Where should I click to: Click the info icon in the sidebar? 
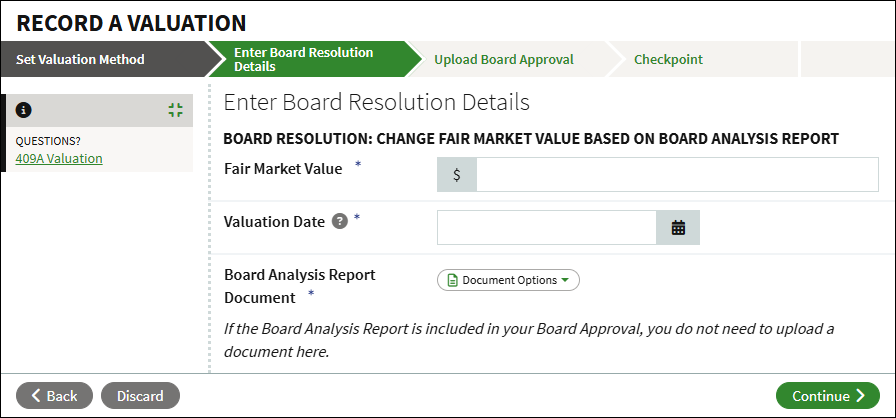click(23, 110)
